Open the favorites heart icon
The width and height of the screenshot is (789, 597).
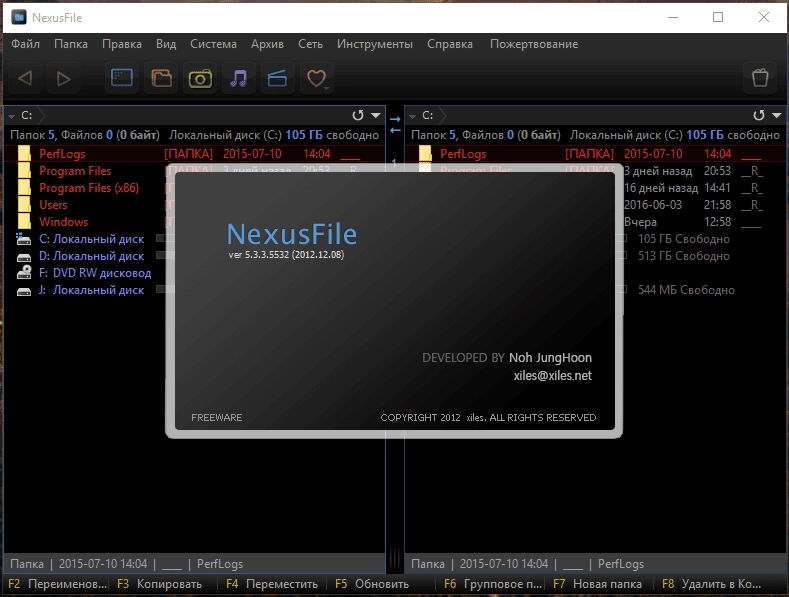(x=317, y=78)
